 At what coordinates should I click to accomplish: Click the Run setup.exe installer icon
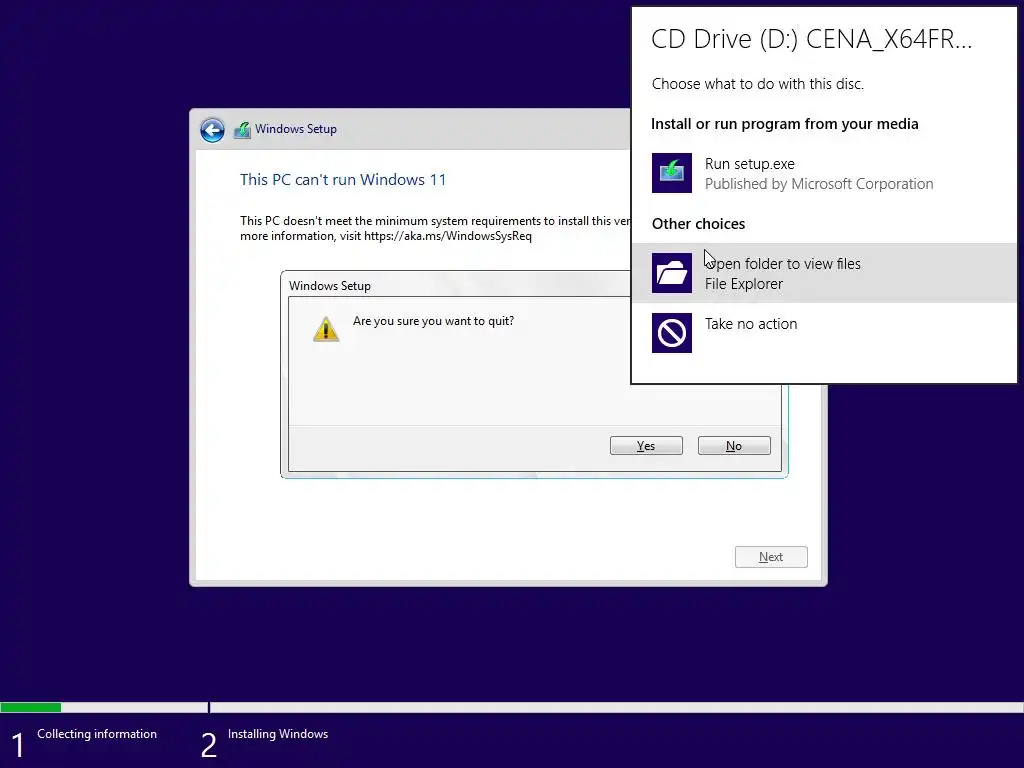(671, 173)
